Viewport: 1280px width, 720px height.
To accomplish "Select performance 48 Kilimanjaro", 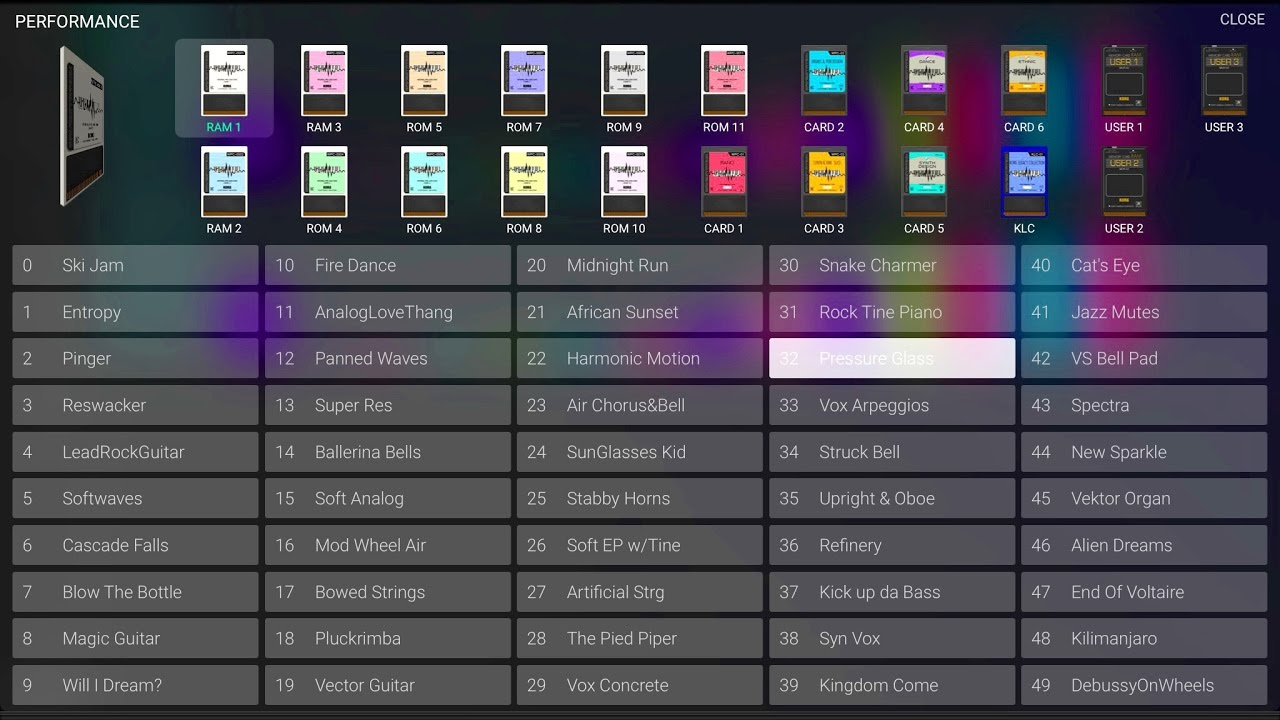I will [x=1144, y=638].
